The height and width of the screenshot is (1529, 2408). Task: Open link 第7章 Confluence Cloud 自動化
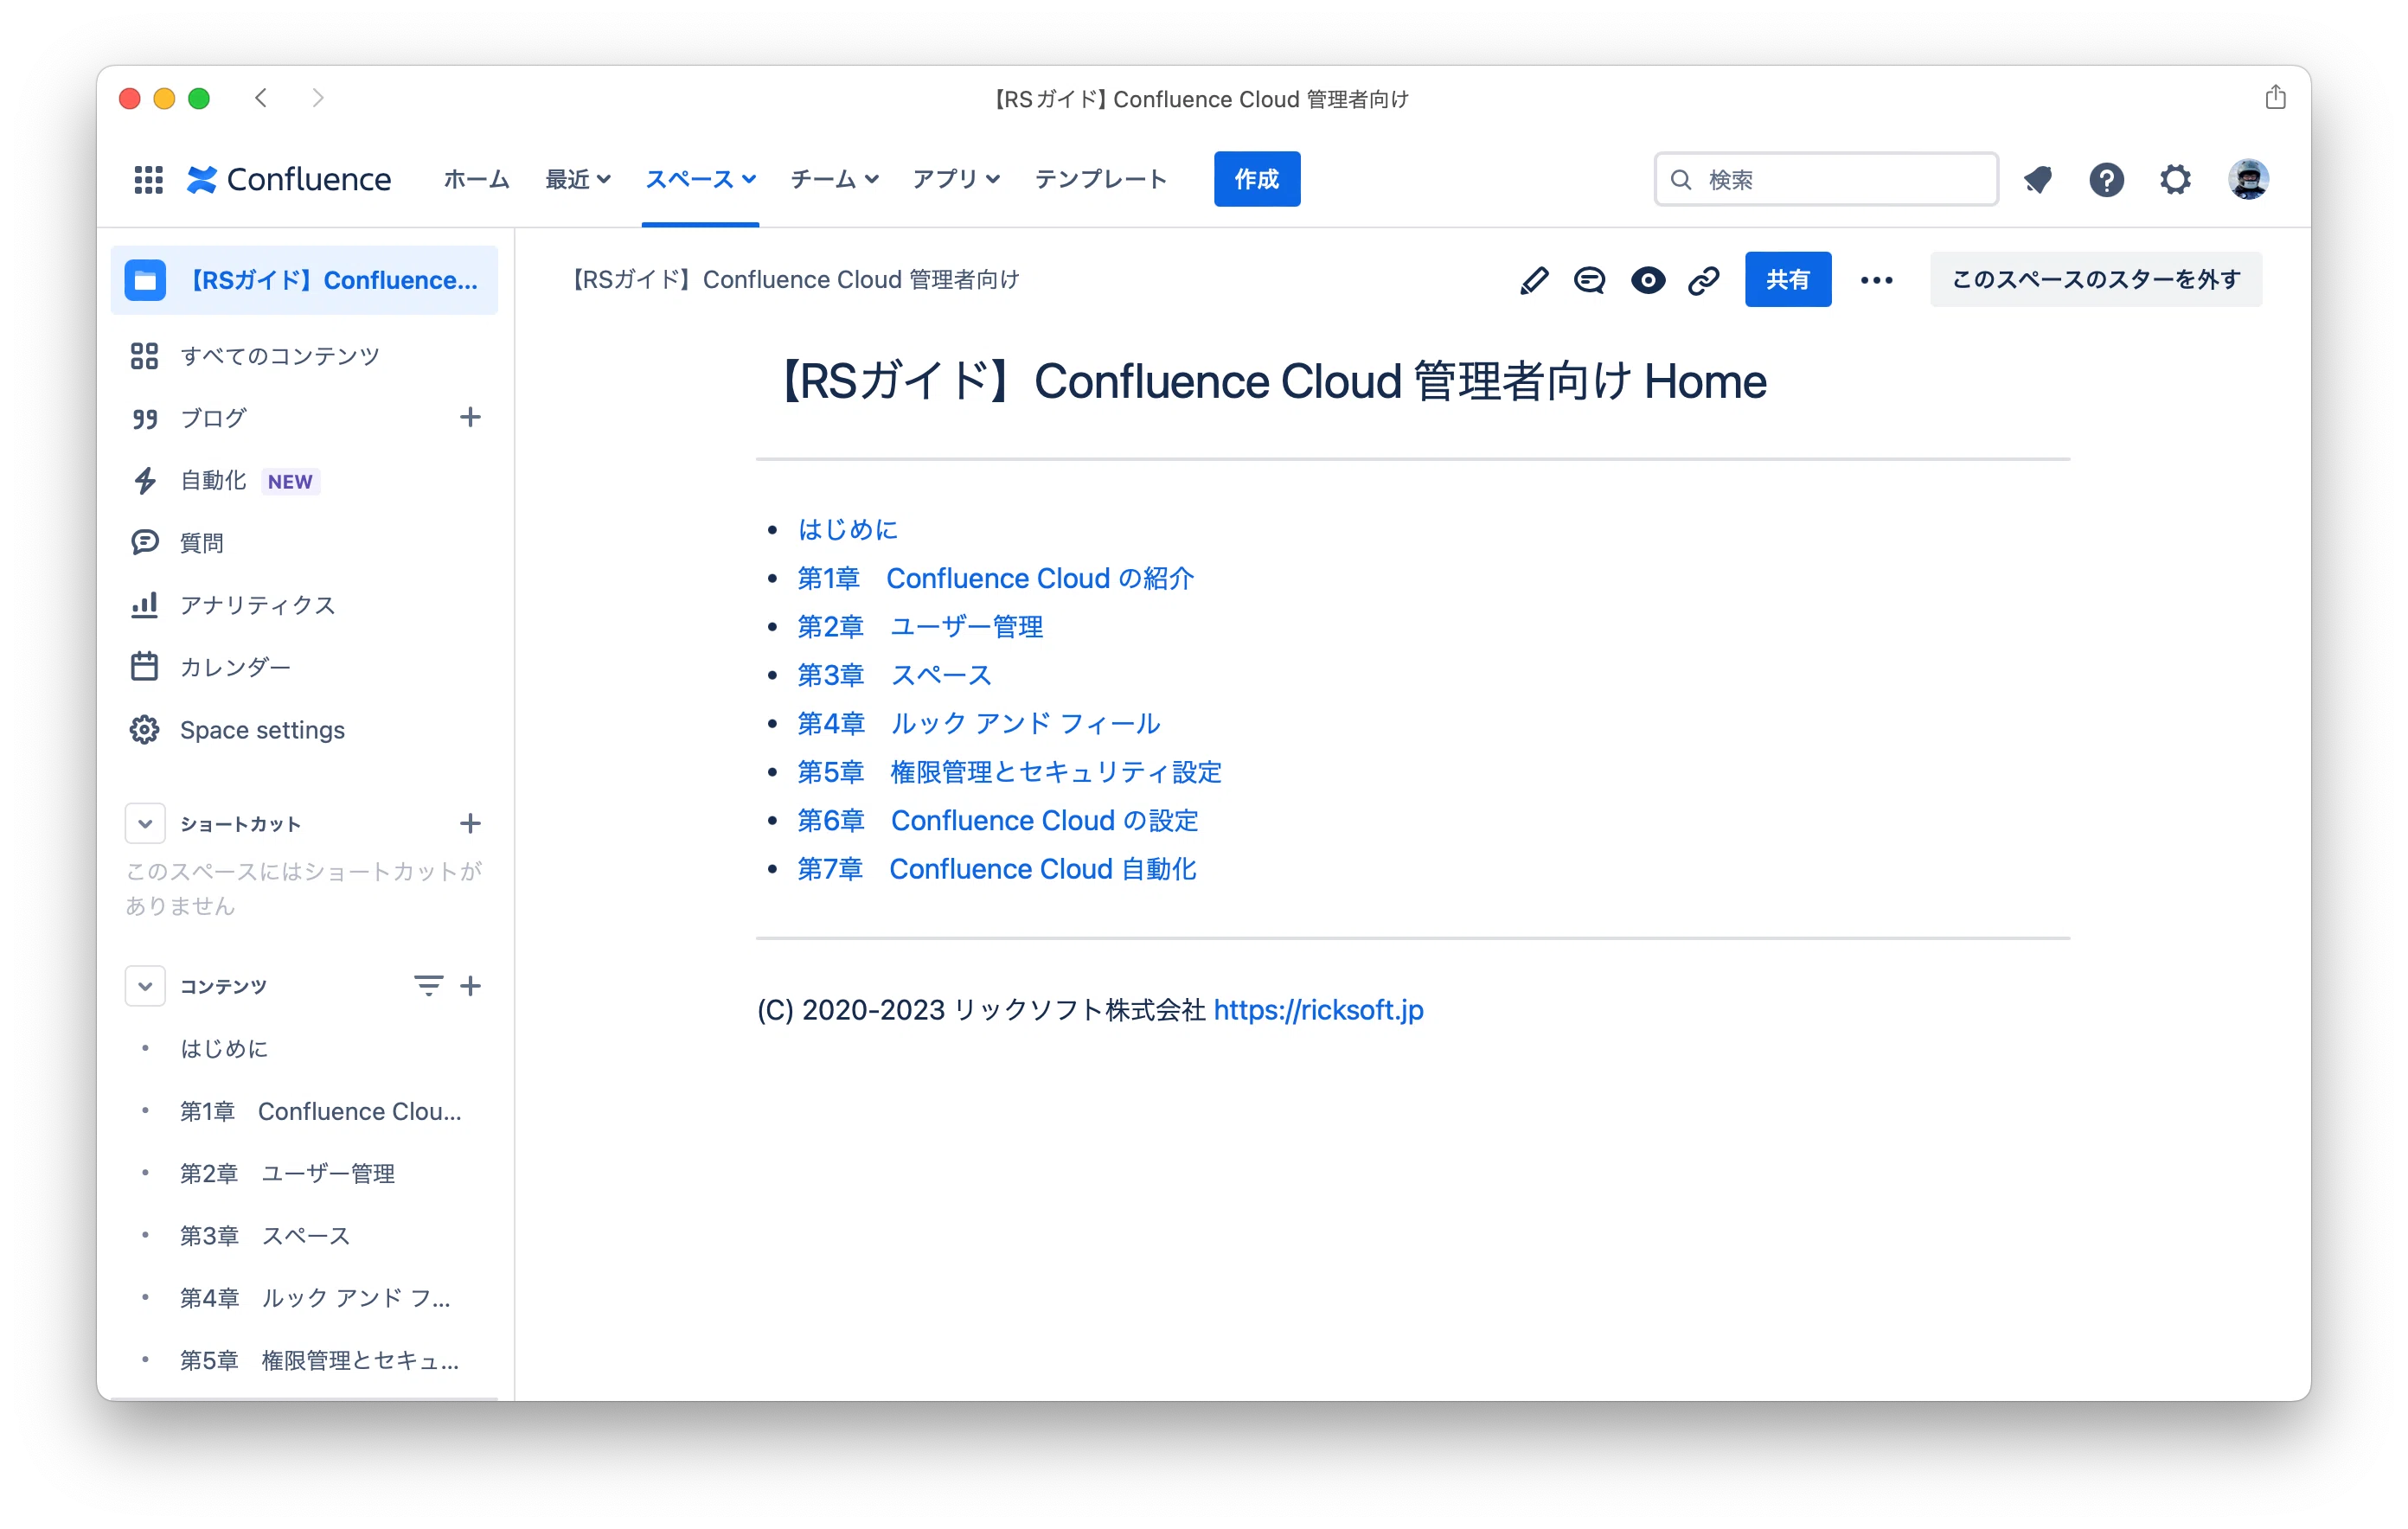coord(996,869)
